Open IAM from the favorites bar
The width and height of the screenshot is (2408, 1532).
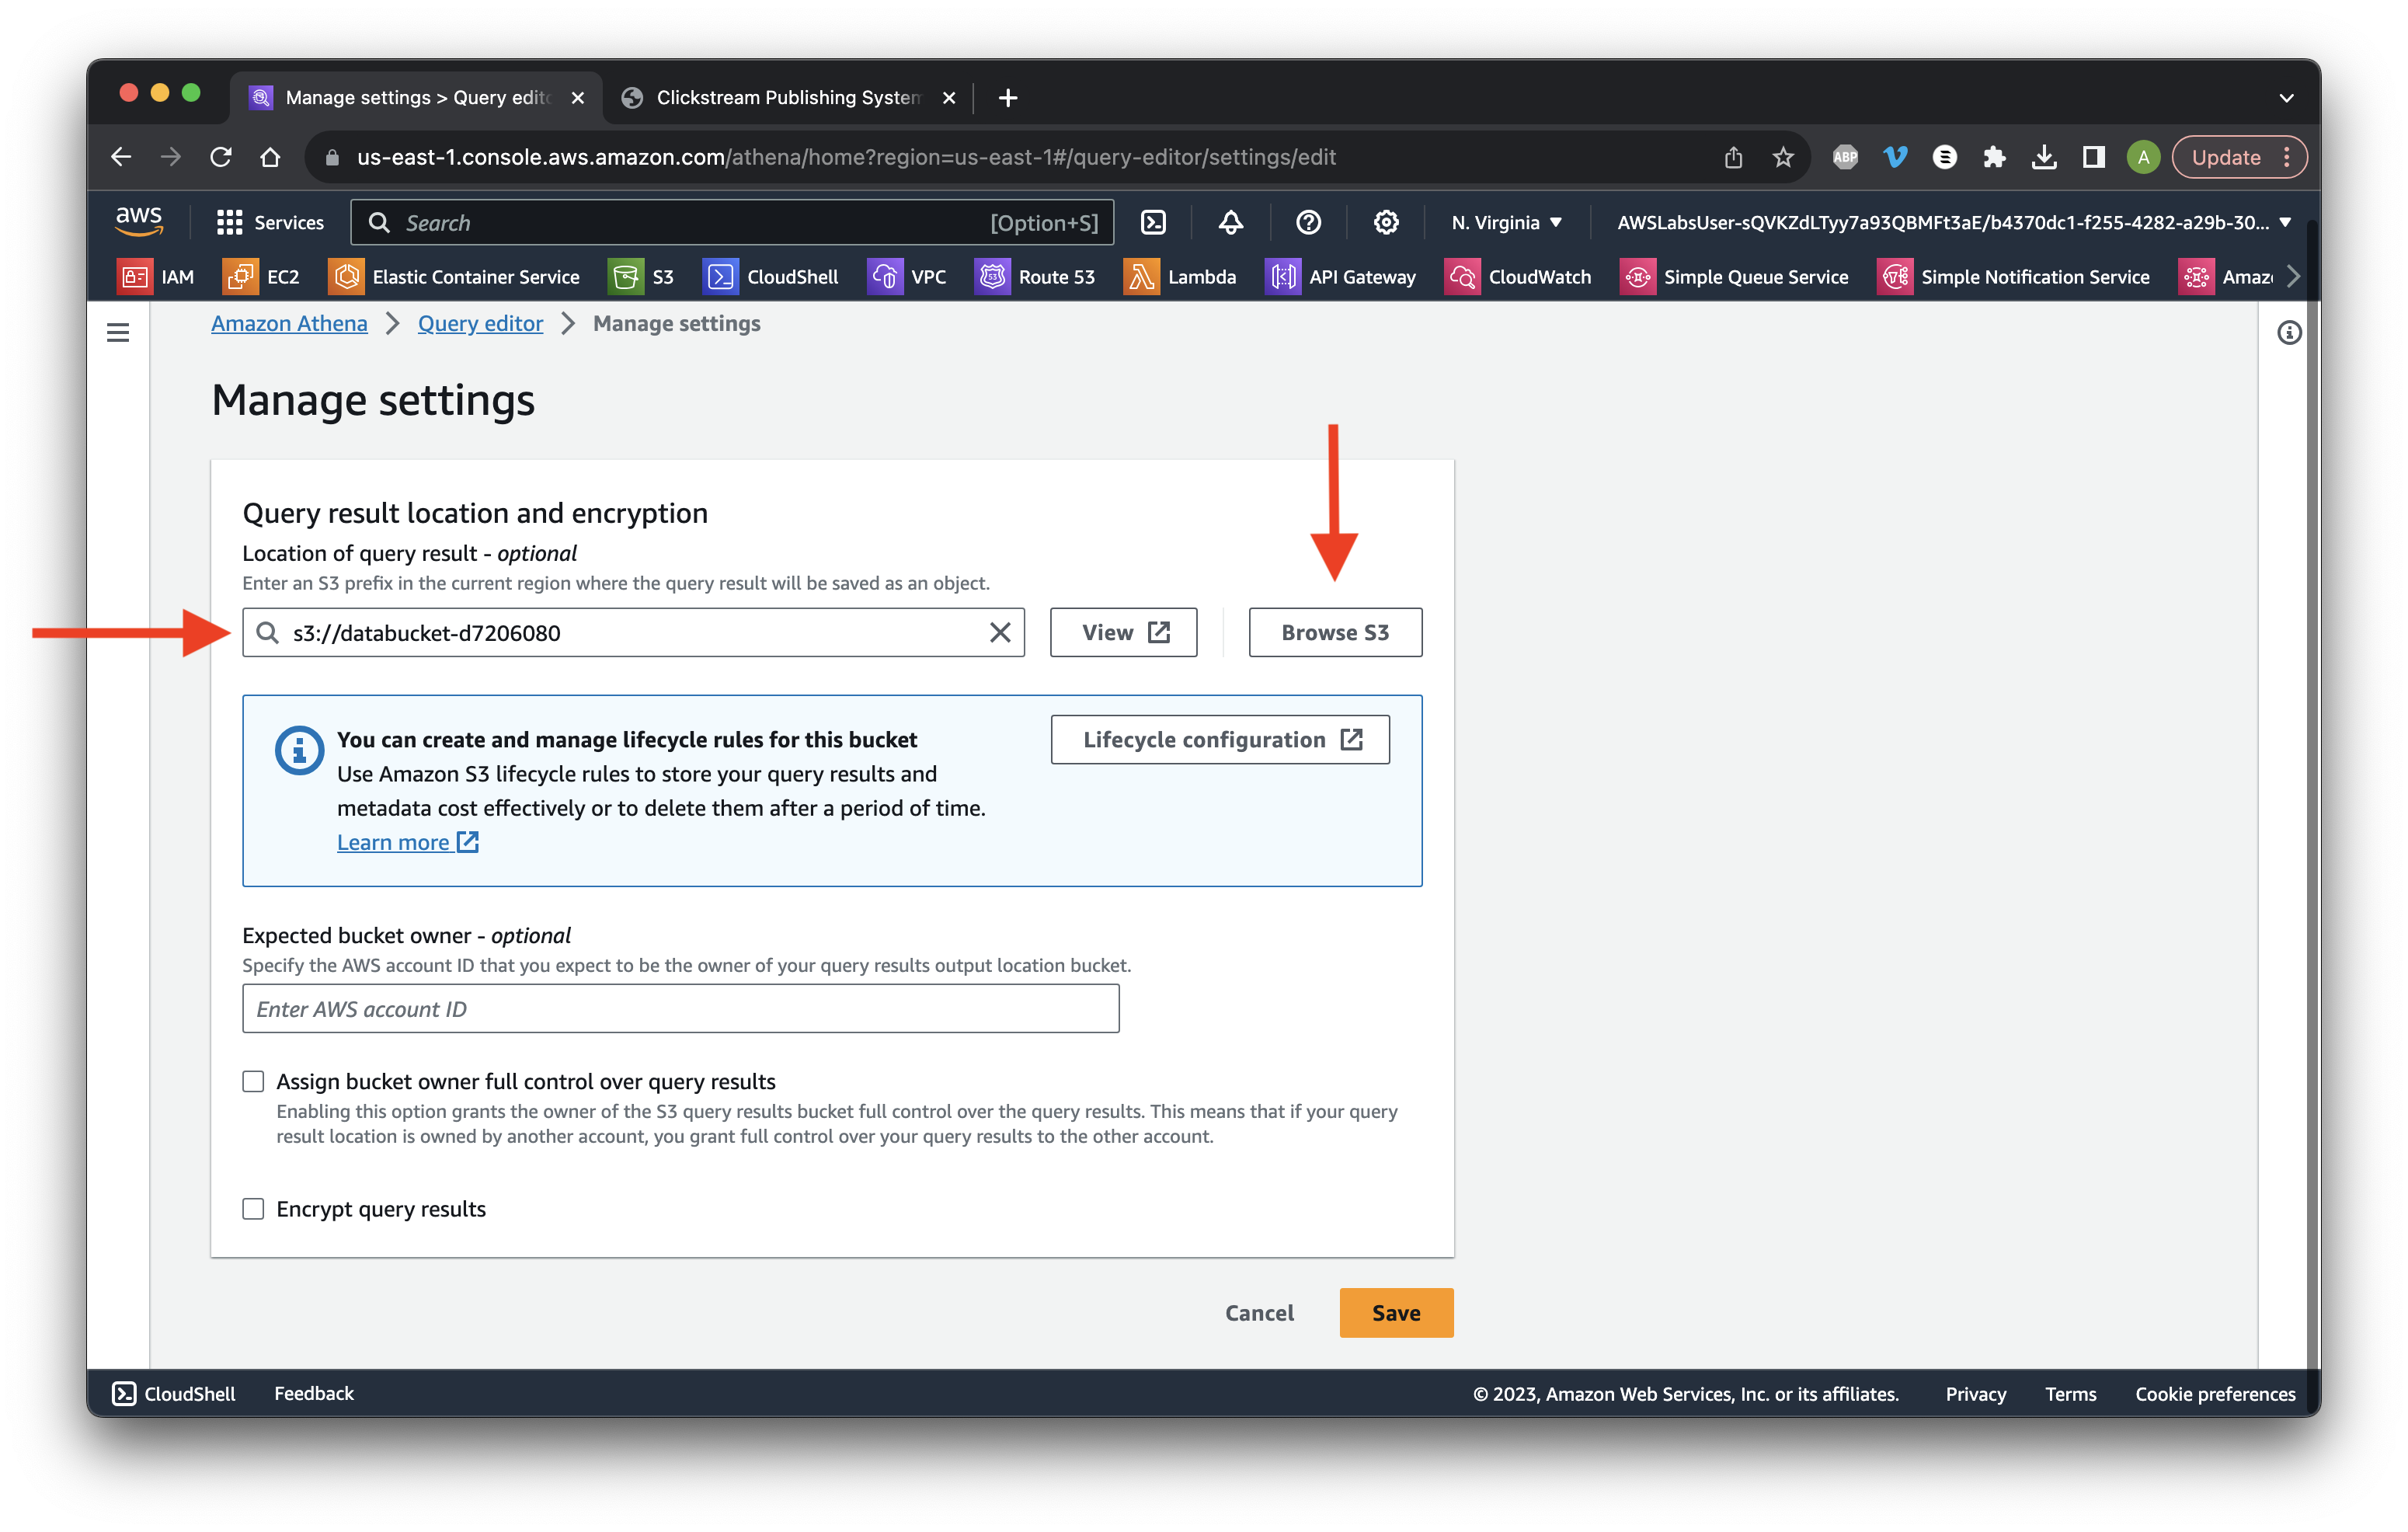click(x=155, y=277)
